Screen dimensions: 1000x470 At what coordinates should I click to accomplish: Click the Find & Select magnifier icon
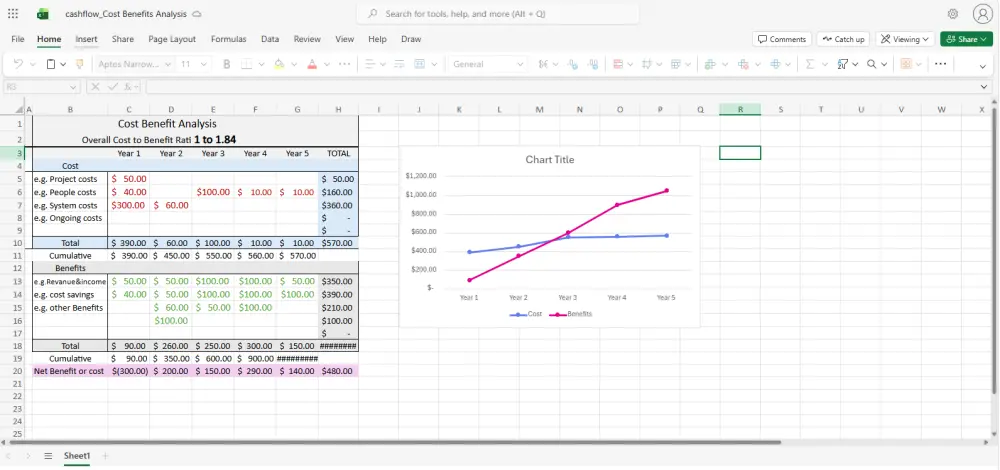[871, 64]
